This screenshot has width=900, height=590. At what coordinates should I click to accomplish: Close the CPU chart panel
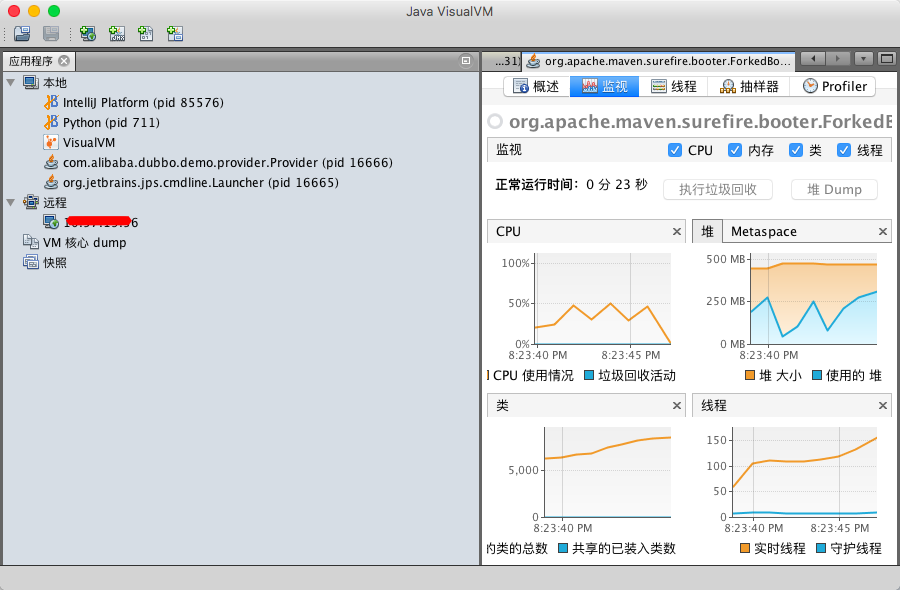point(677,231)
